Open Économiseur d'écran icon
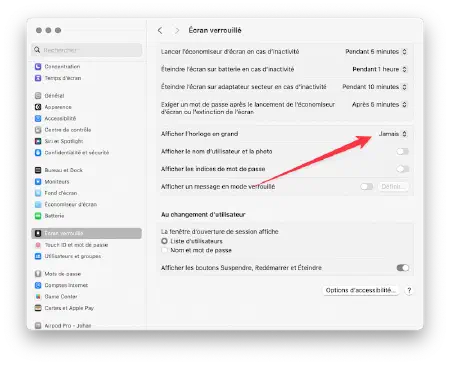 (x=38, y=204)
